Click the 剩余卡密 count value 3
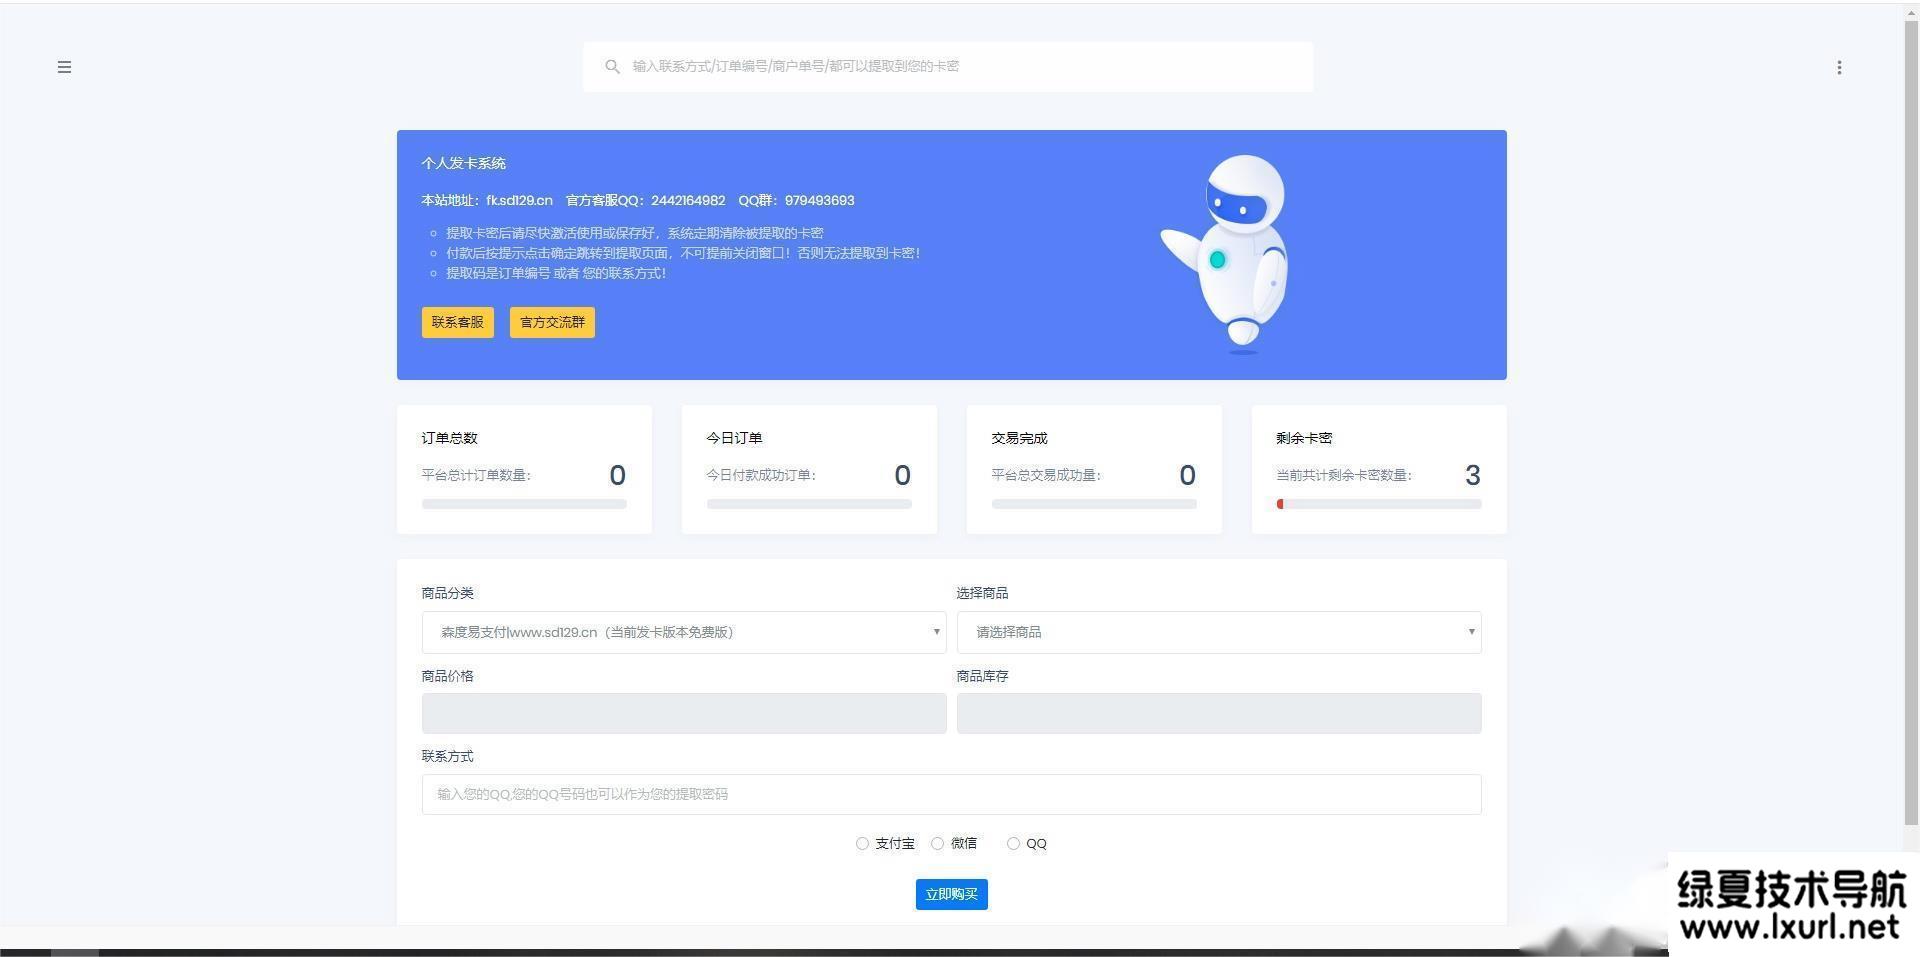 [1472, 475]
